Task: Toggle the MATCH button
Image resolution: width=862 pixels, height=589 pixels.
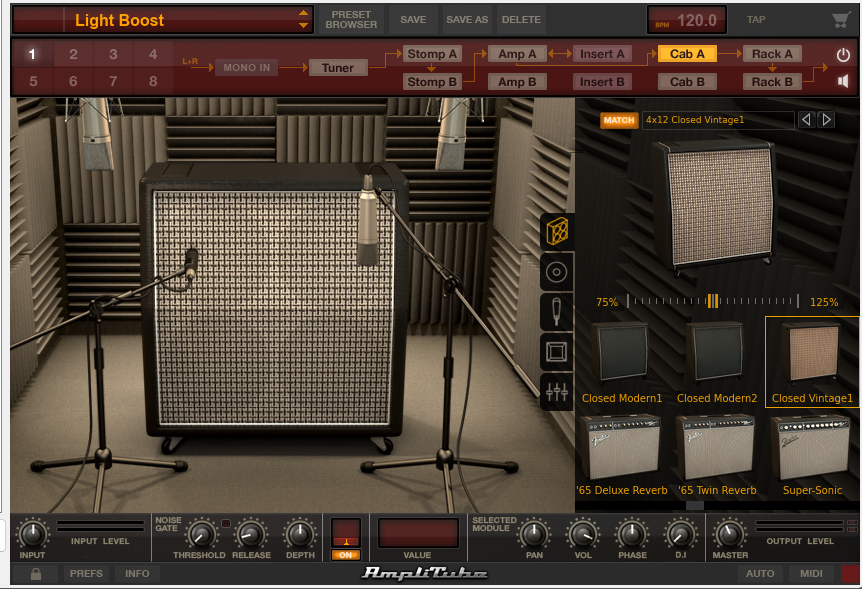Action: tap(618, 120)
